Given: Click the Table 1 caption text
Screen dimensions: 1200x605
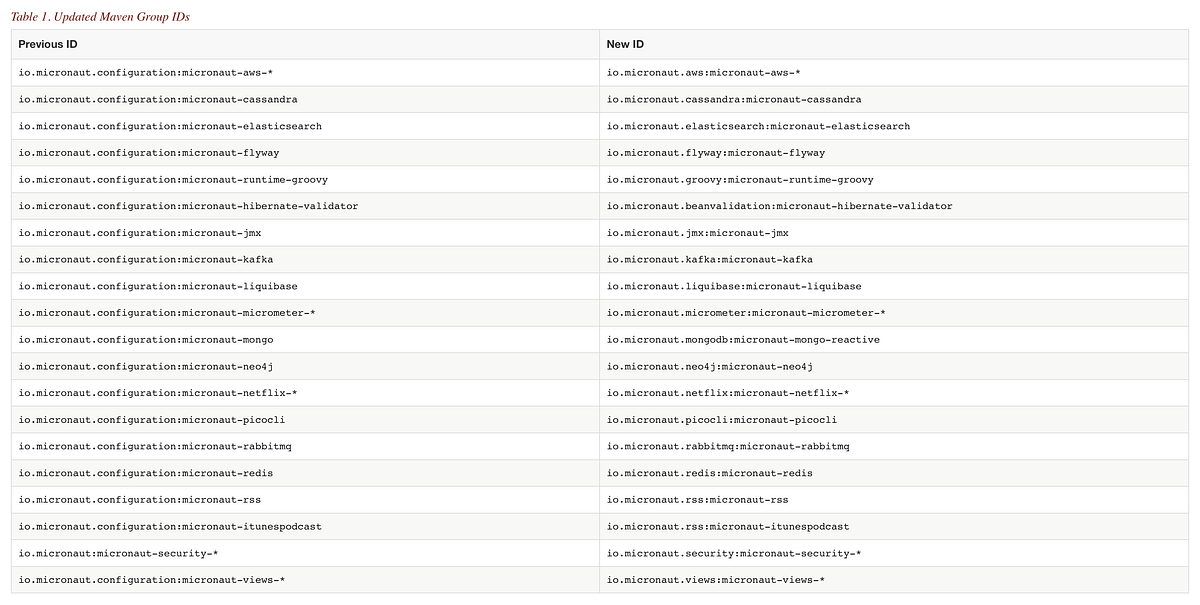Looking at the screenshot, I should 100,16.
